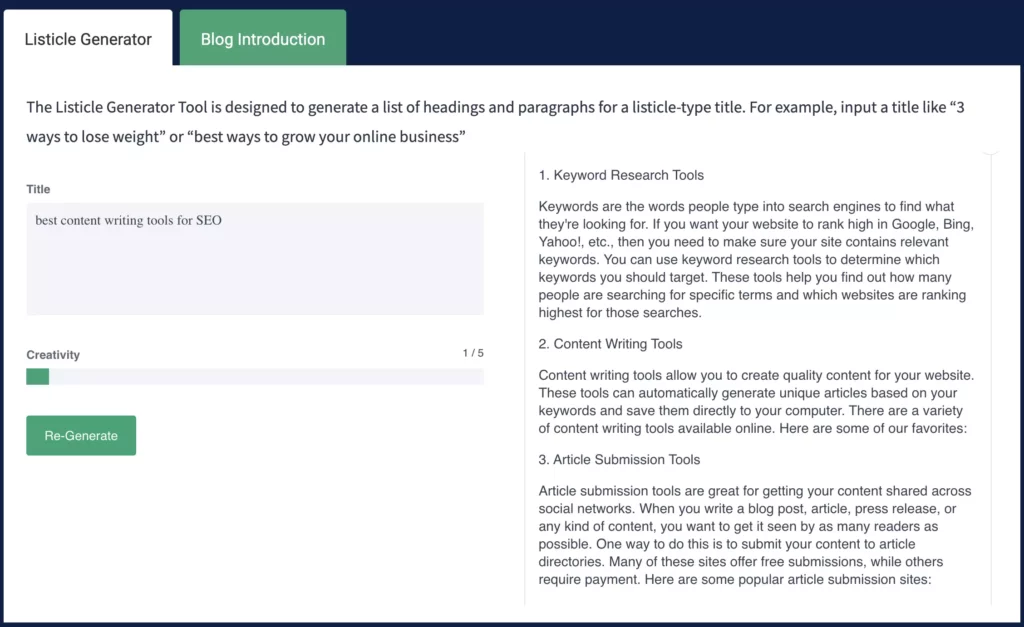Select the Listicle Generator tab
The width and height of the screenshot is (1024, 627).
tap(87, 39)
